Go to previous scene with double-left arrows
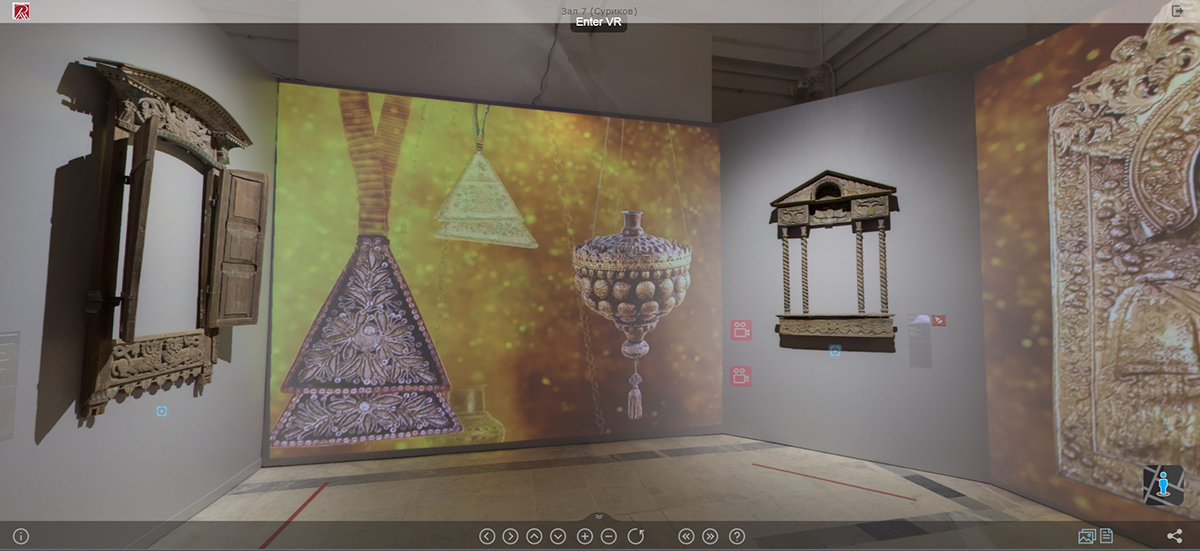1200x551 pixels. coord(686,536)
